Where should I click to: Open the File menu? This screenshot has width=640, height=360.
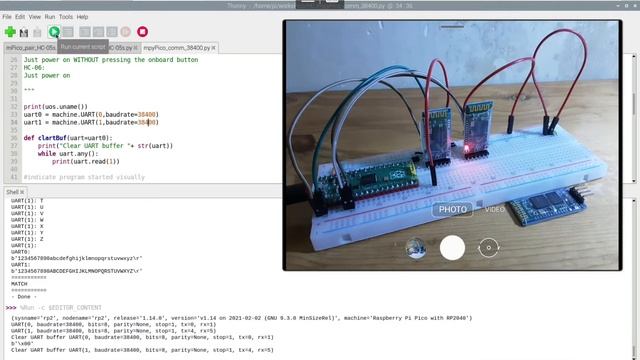(x=7, y=17)
